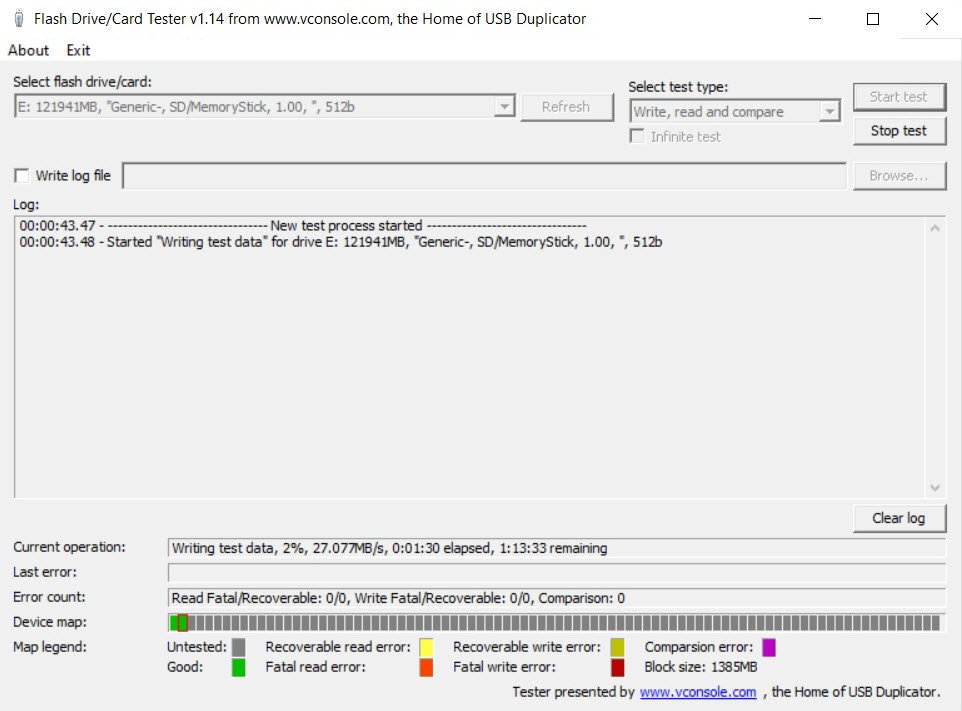Clear the log output

pyautogui.click(x=899, y=518)
